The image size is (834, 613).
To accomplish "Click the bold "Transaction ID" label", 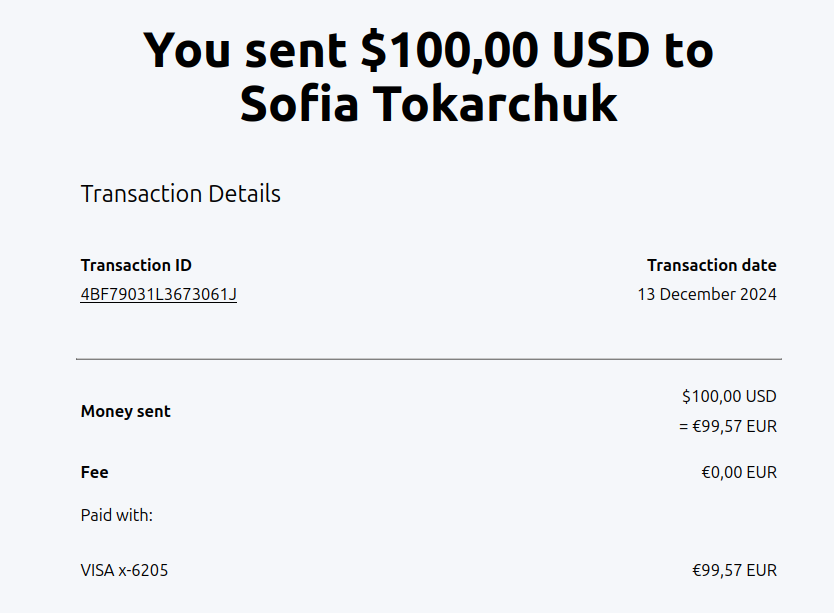I will [136, 265].
